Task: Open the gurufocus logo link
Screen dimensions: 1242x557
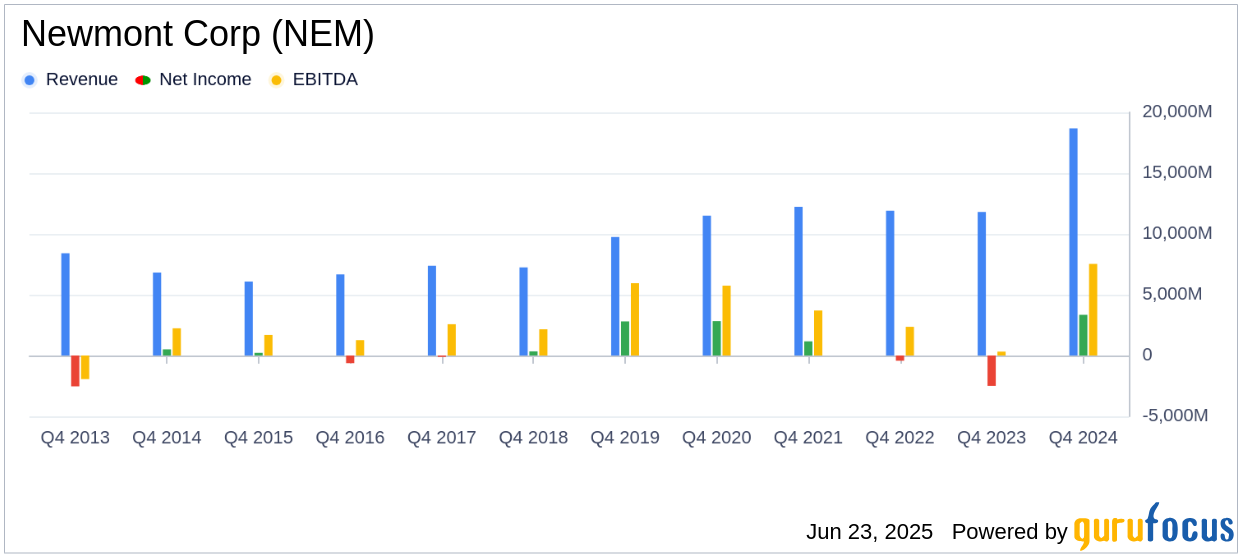Action: [x=1154, y=527]
